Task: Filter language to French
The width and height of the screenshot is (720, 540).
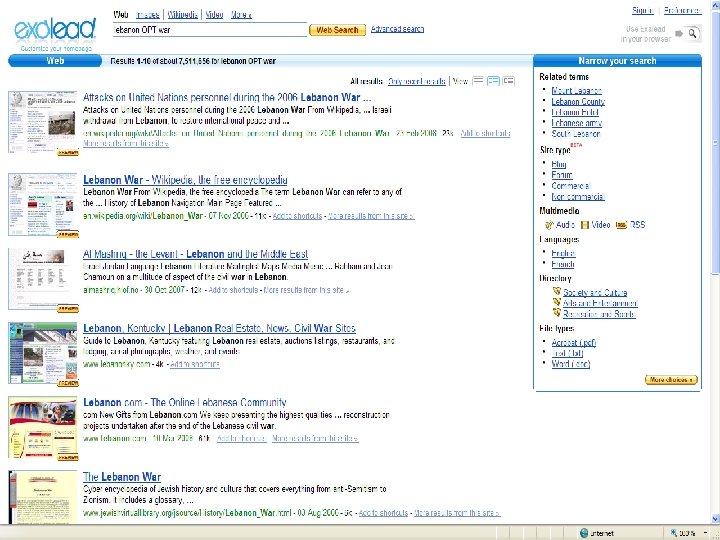Action: [562, 264]
